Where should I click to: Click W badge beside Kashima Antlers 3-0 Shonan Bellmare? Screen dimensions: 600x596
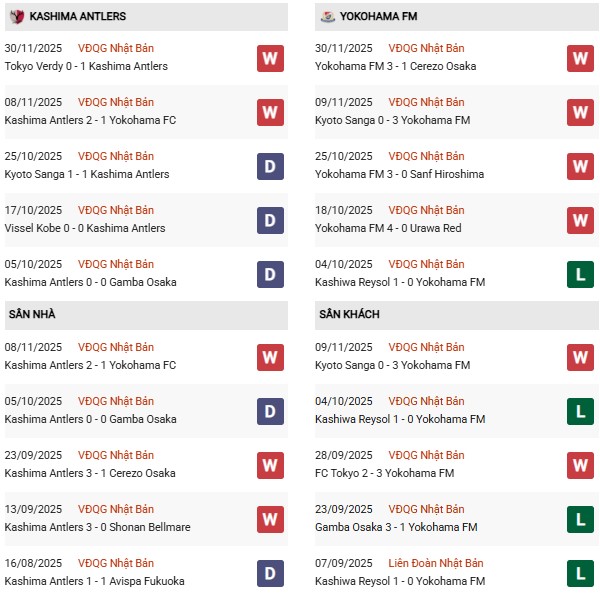coord(270,518)
